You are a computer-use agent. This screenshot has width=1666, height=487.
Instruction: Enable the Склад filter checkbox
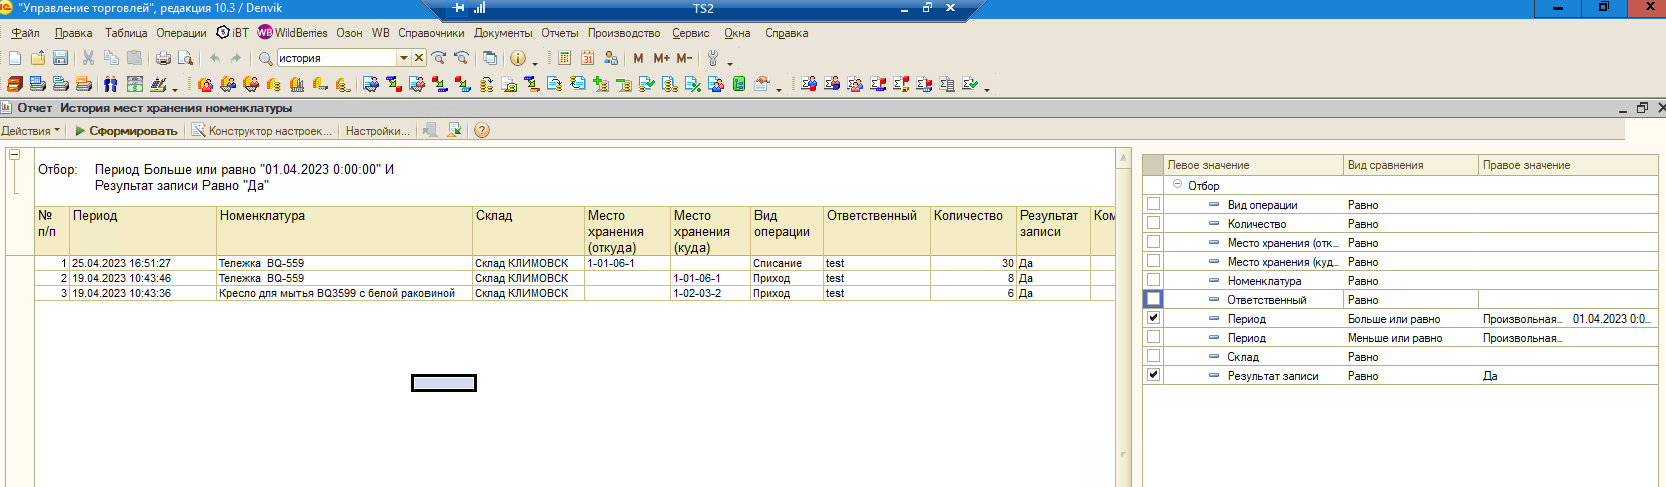(1153, 356)
